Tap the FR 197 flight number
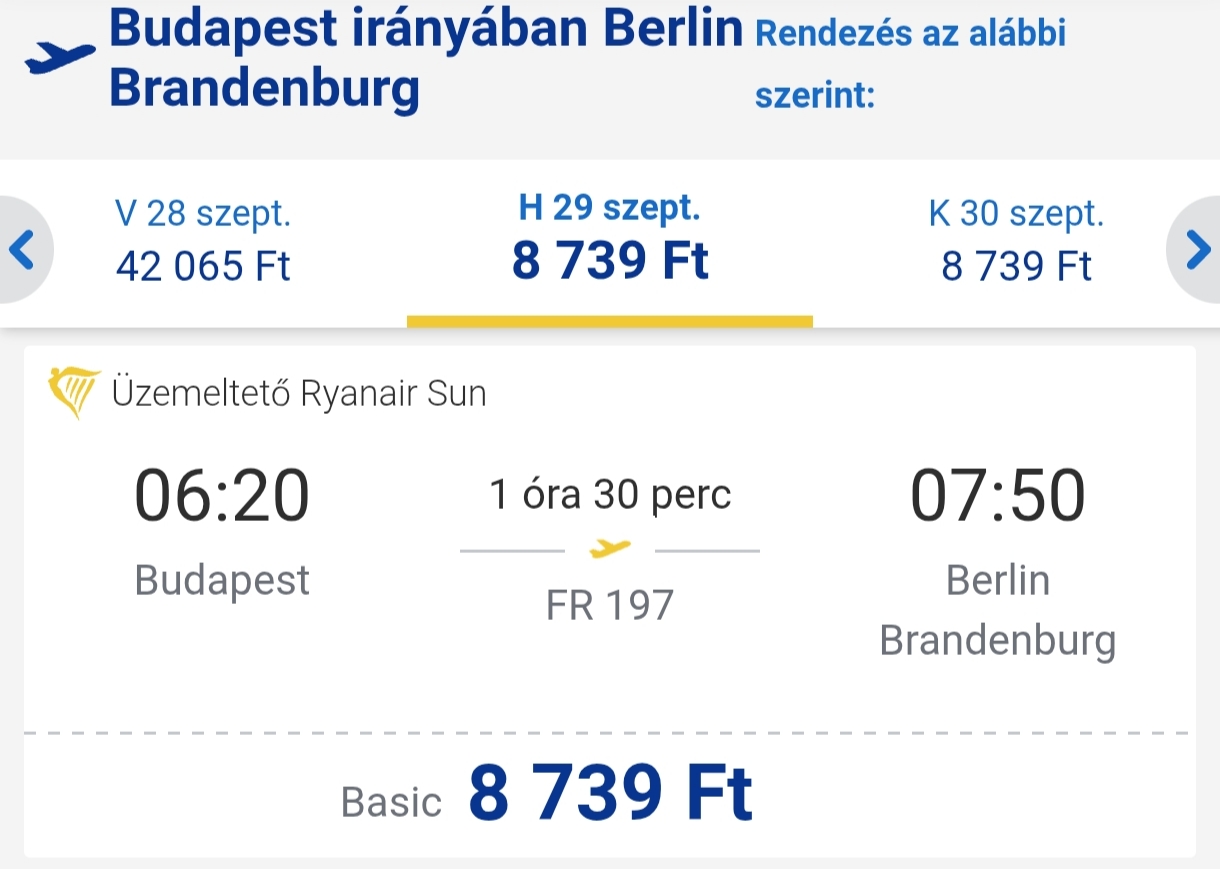Screen dimensions: 1220x869 pos(610,605)
